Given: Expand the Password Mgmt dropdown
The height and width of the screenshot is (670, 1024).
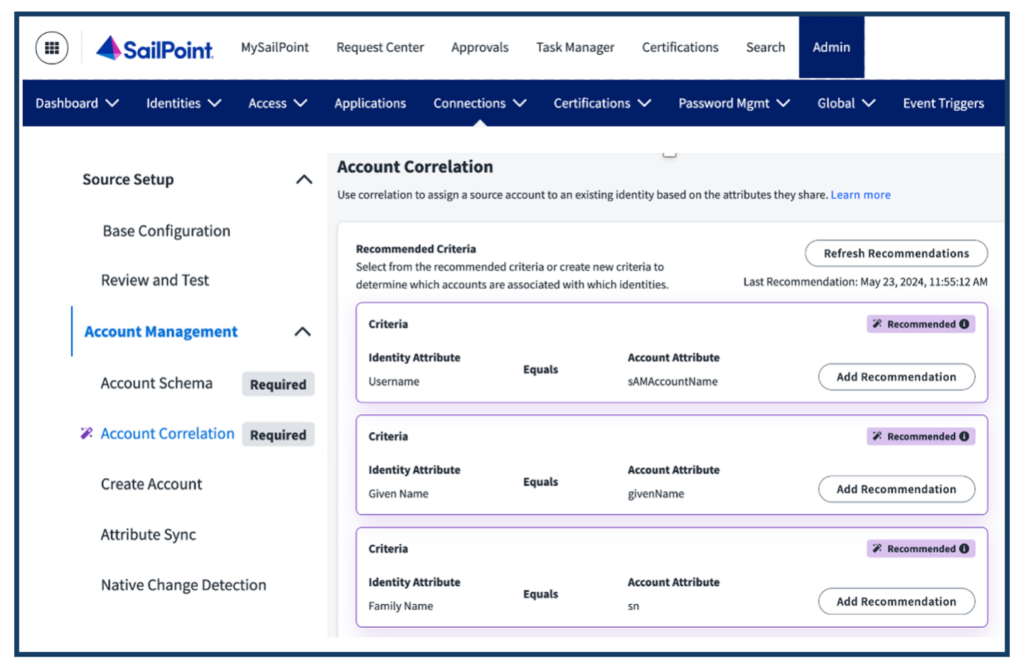Looking at the screenshot, I should click(x=734, y=103).
